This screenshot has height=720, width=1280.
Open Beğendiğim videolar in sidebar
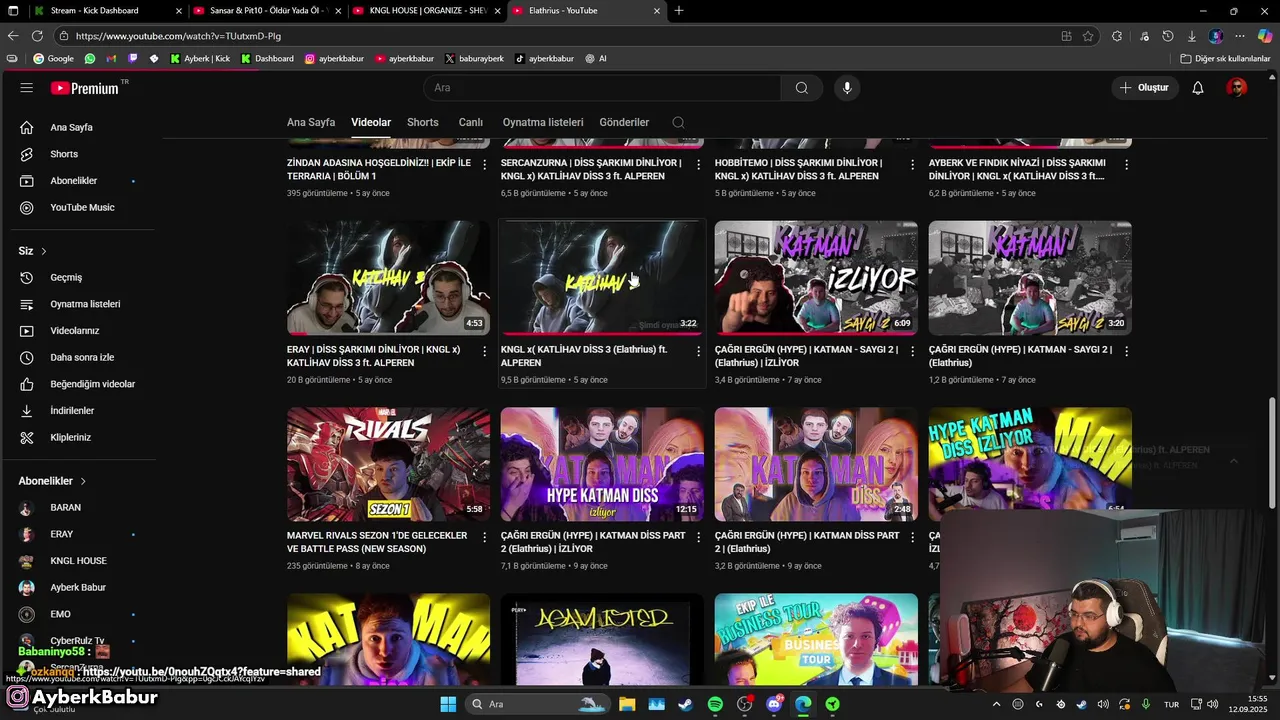pyautogui.click(x=92, y=384)
